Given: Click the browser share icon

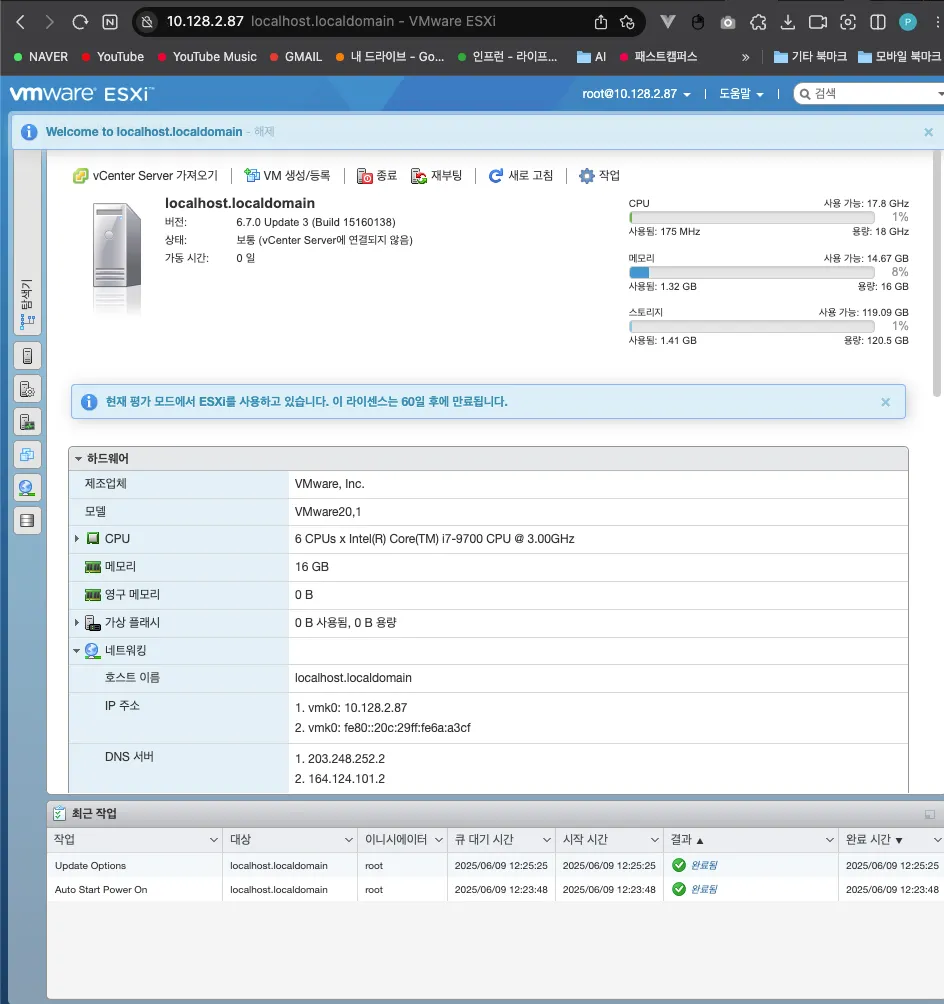Looking at the screenshot, I should coord(601,22).
